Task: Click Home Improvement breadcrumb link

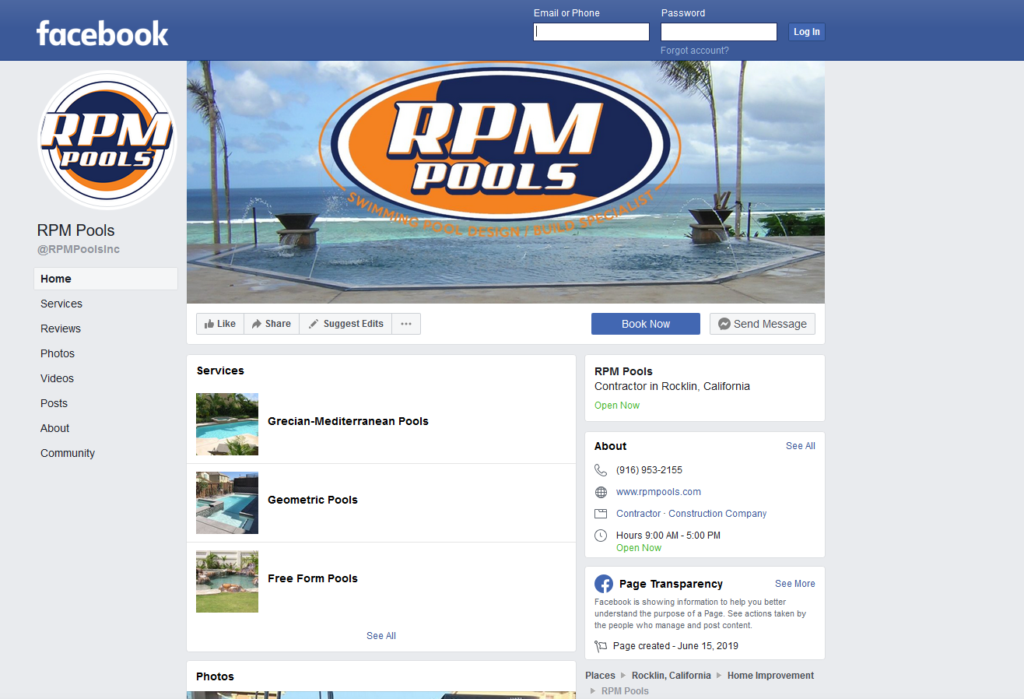Action: pyautogui.click(x=771, y=675)
